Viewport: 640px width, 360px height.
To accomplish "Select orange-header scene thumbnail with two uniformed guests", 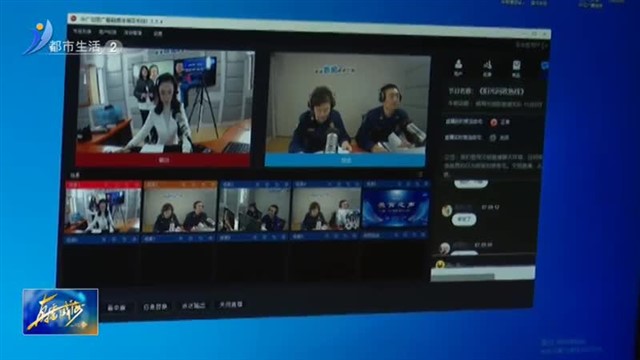I will [x=180, y=210].
